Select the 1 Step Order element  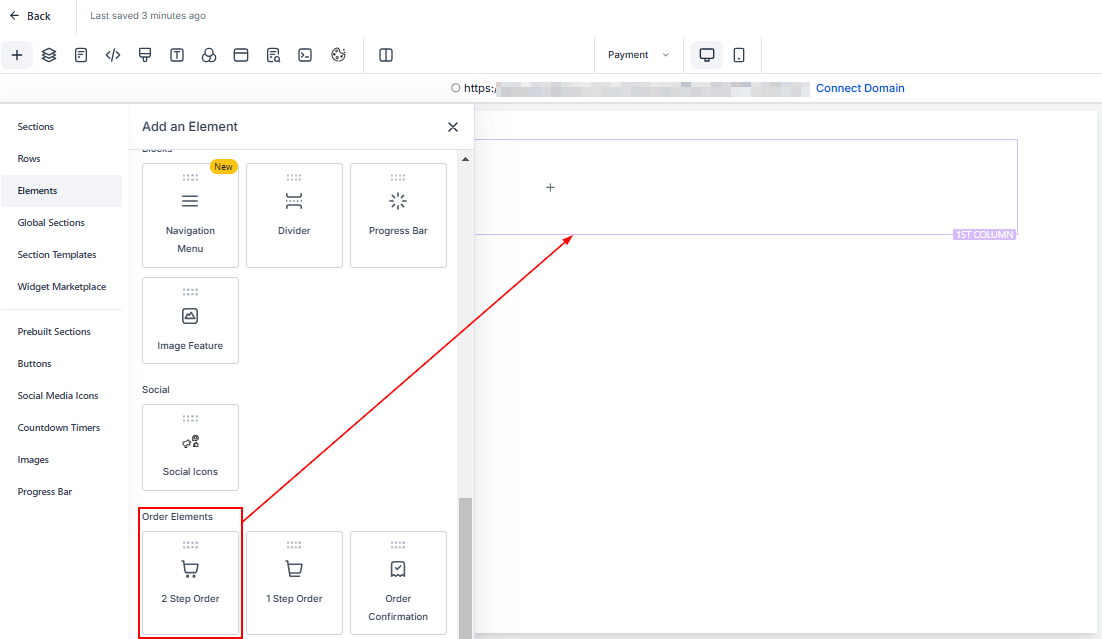pyautogui.click(x=294, y=583)
